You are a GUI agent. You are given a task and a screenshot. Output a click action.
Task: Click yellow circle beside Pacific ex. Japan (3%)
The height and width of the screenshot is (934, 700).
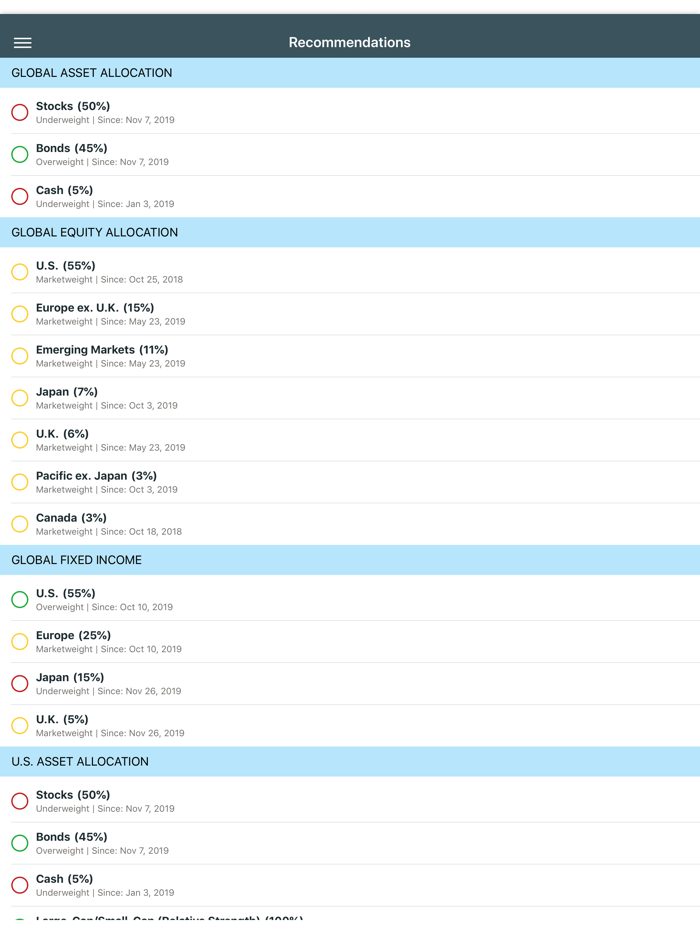coord(20,482)
